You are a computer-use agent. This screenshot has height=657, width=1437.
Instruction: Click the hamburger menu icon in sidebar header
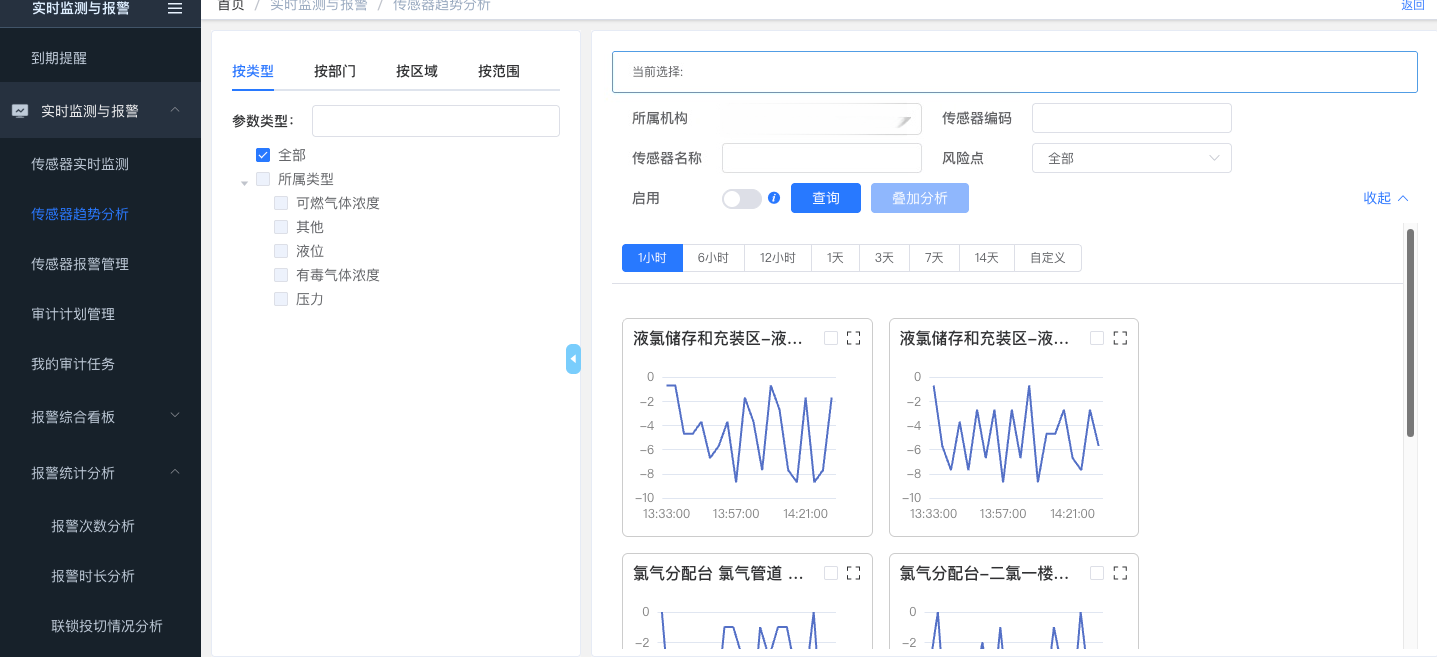(x=175, y=8)
